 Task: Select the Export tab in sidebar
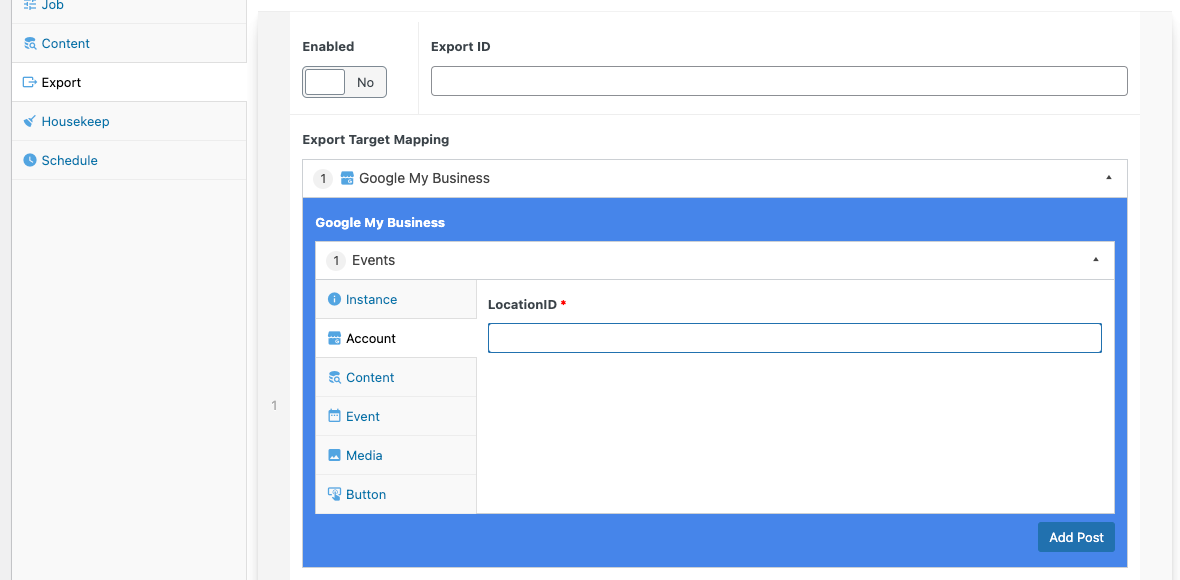pos(129,83)
